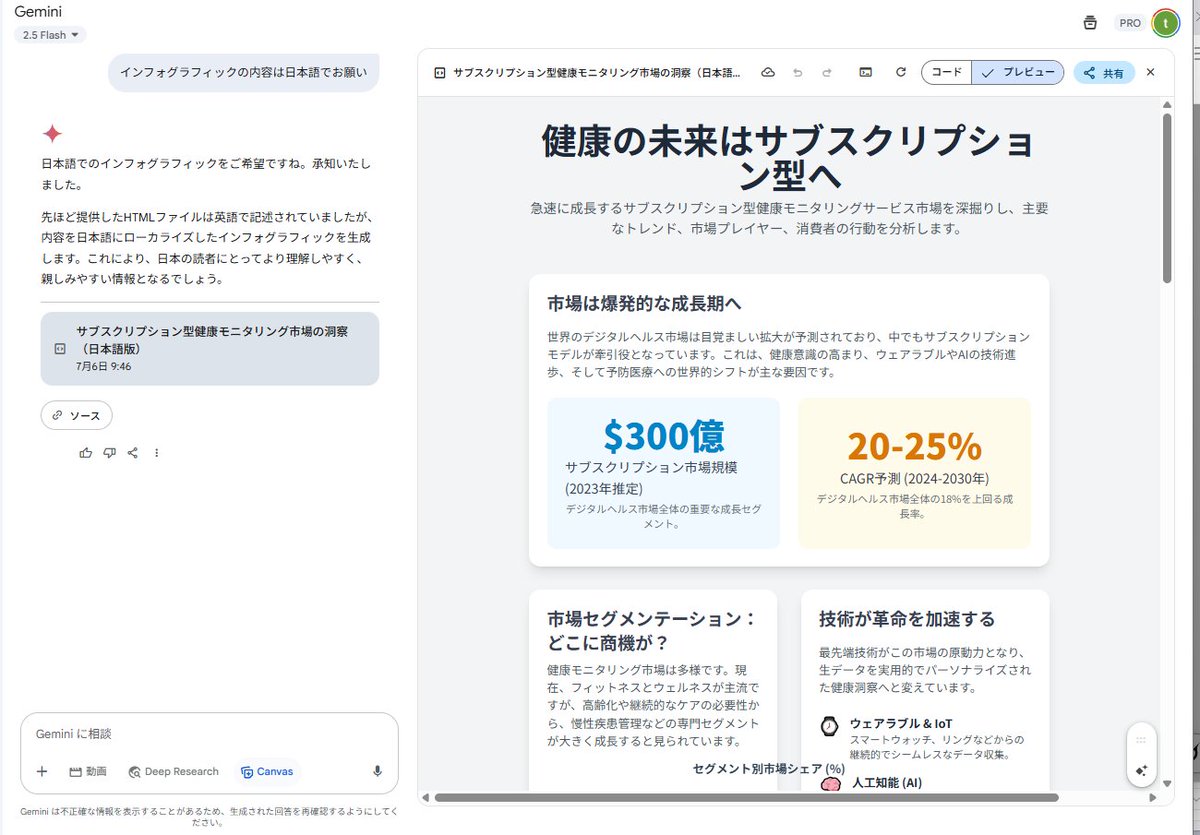Open the response more options menu
The image size is (1200, 835).
157,453
